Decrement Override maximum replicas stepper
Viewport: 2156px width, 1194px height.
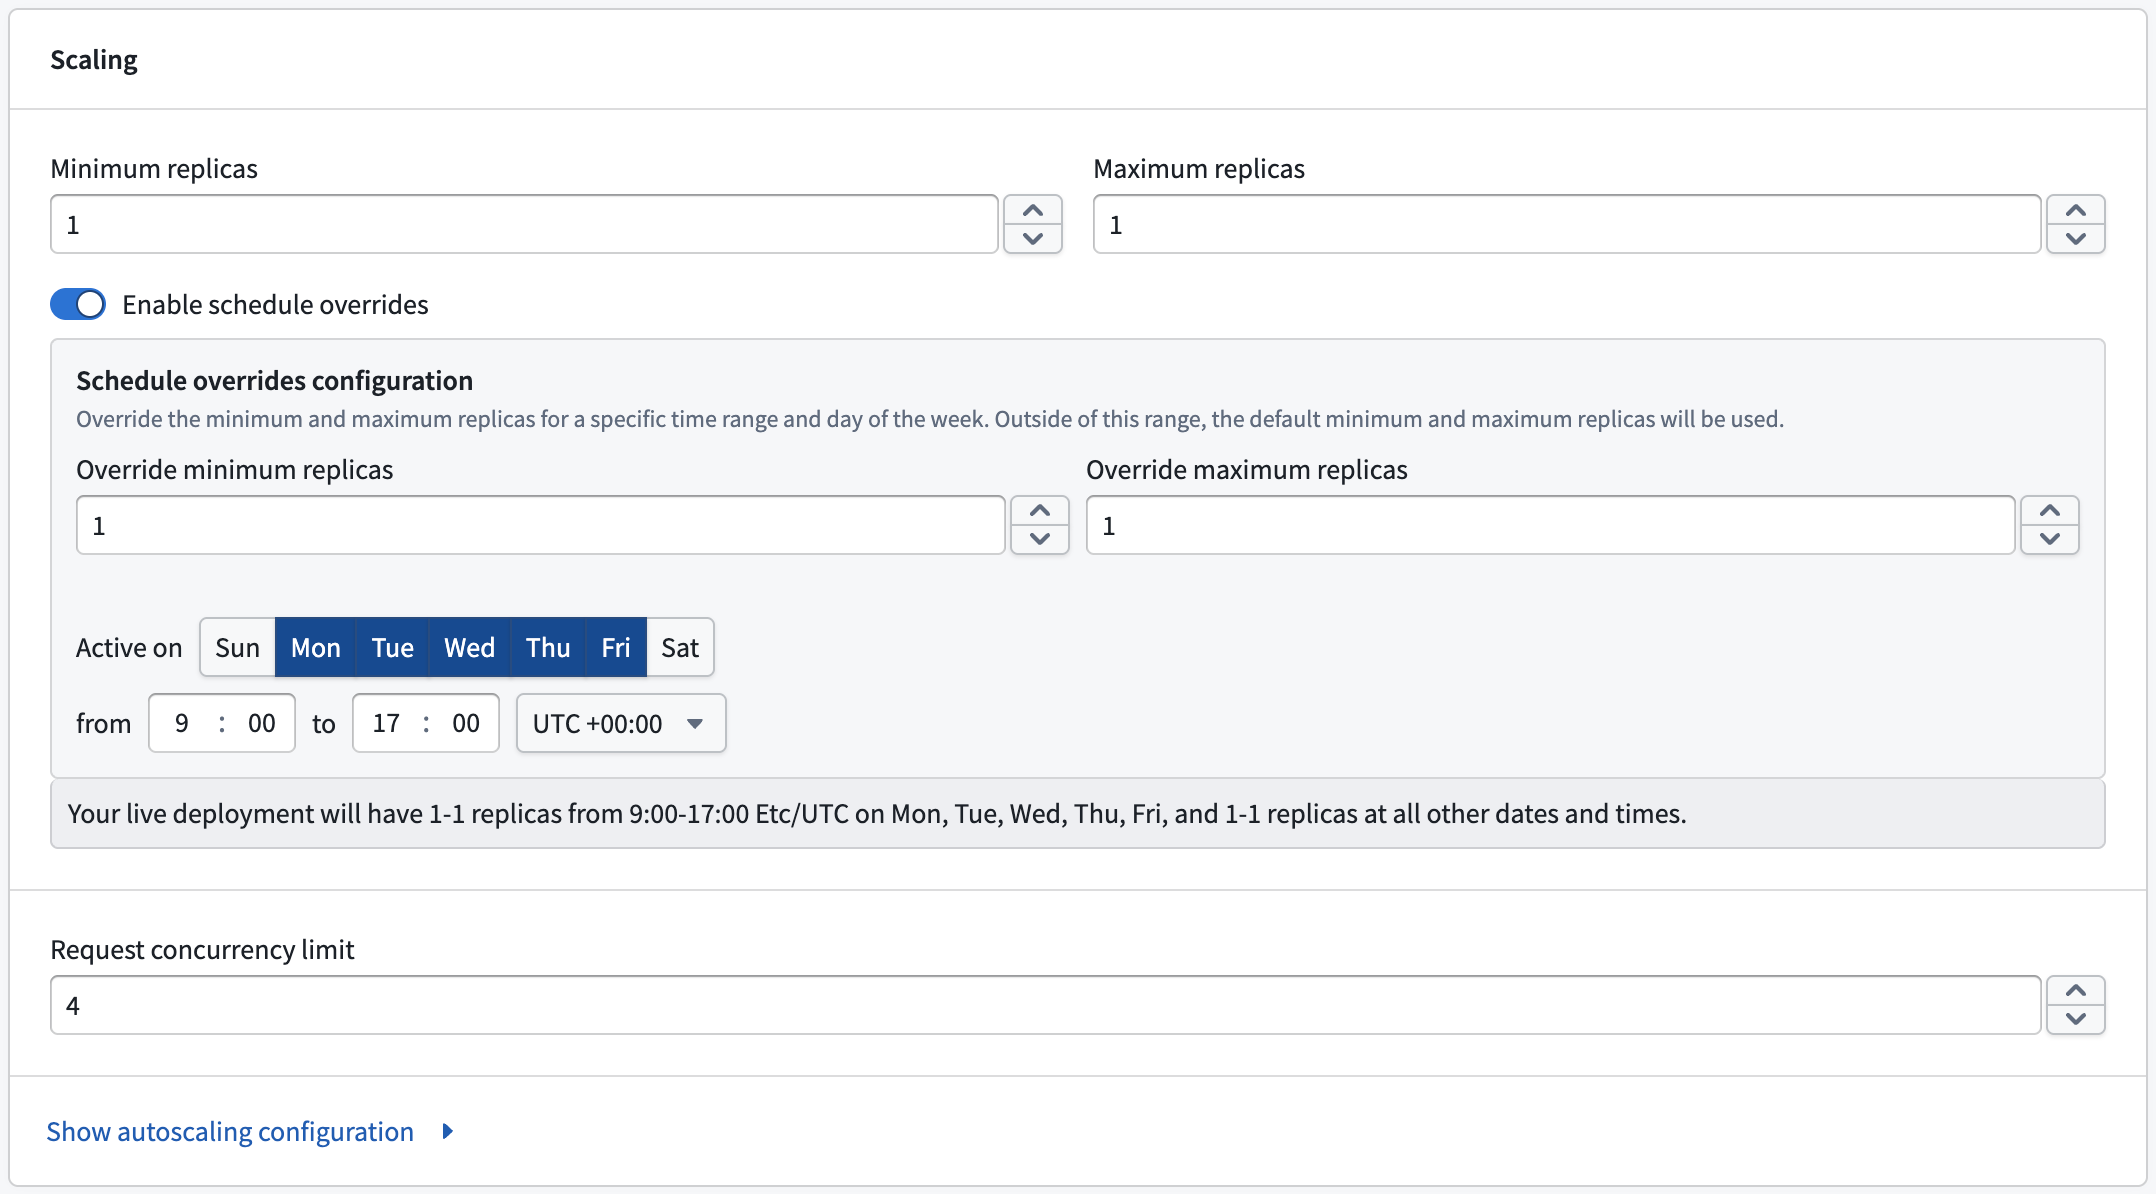[2050, 539]
